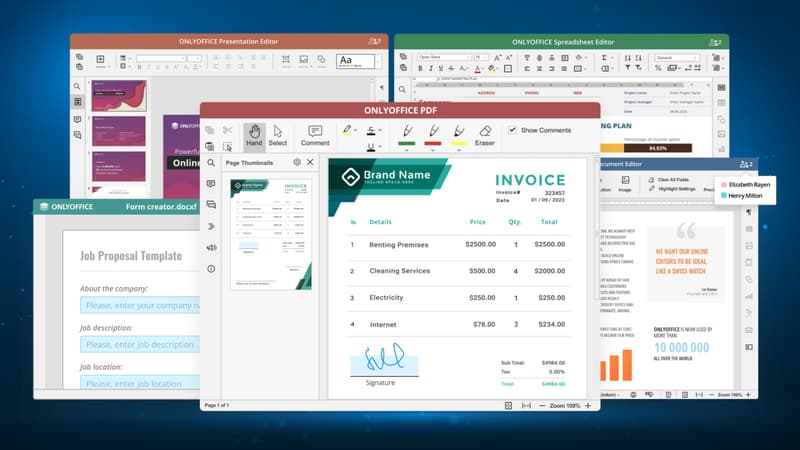Open search in PDF left sidebar

[x=211, y=163]
